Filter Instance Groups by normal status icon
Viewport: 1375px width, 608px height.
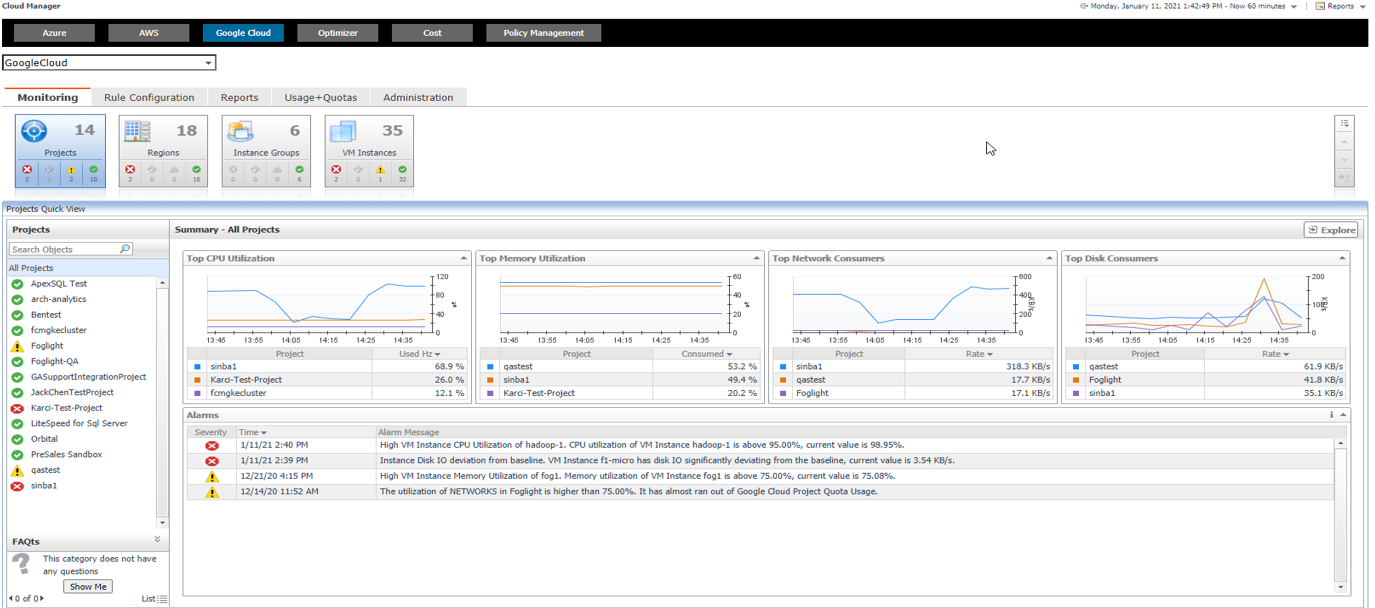tap(299, 170)
